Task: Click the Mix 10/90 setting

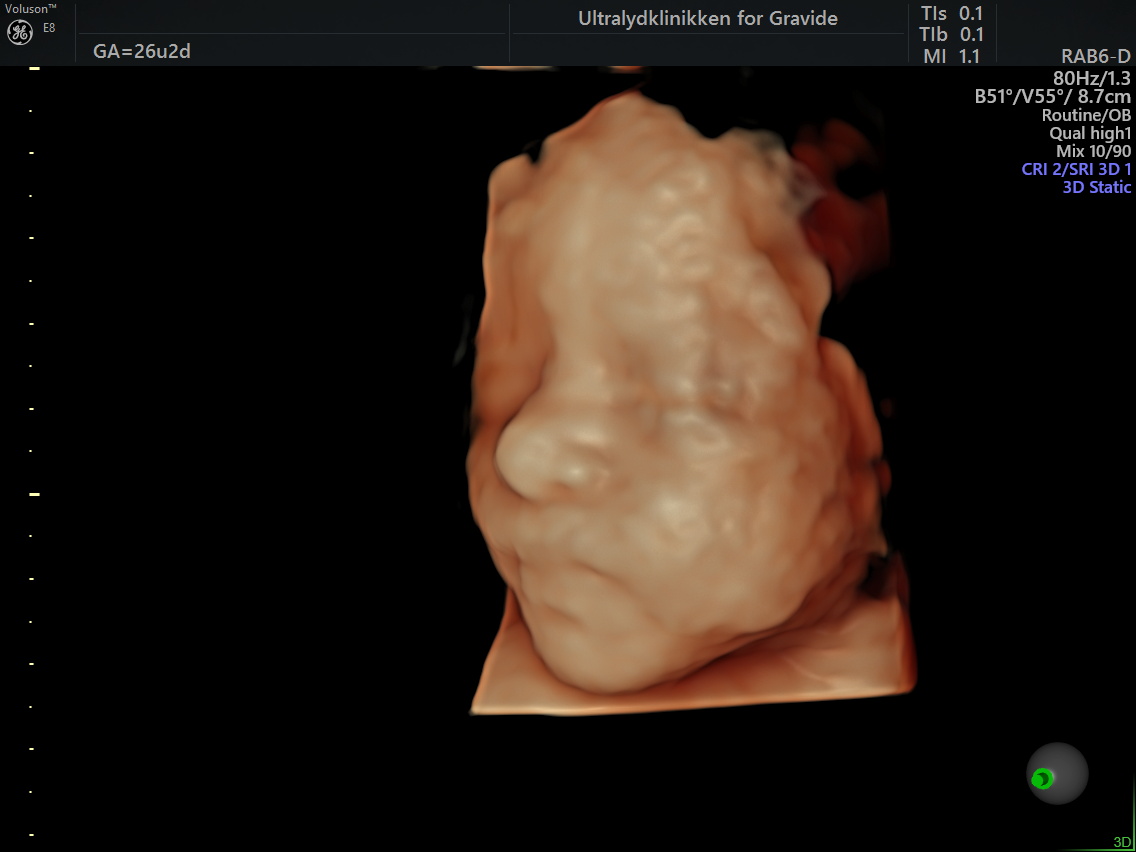Action: coord(1093,151)
